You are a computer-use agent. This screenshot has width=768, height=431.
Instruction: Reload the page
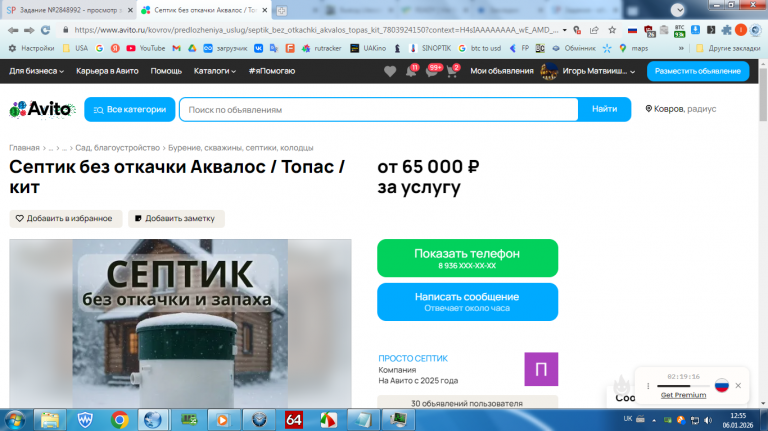[46, 30]
